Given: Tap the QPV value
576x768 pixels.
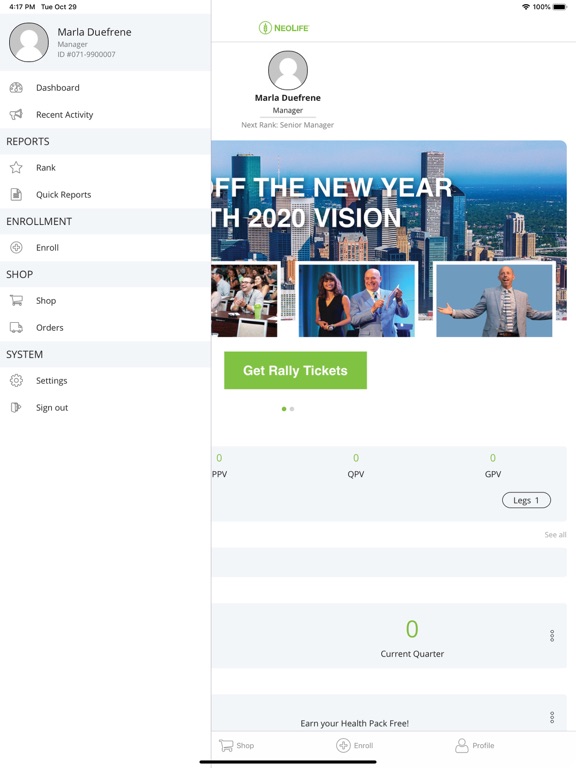Looking at the screenshot, I should click(x=356, y=458).
